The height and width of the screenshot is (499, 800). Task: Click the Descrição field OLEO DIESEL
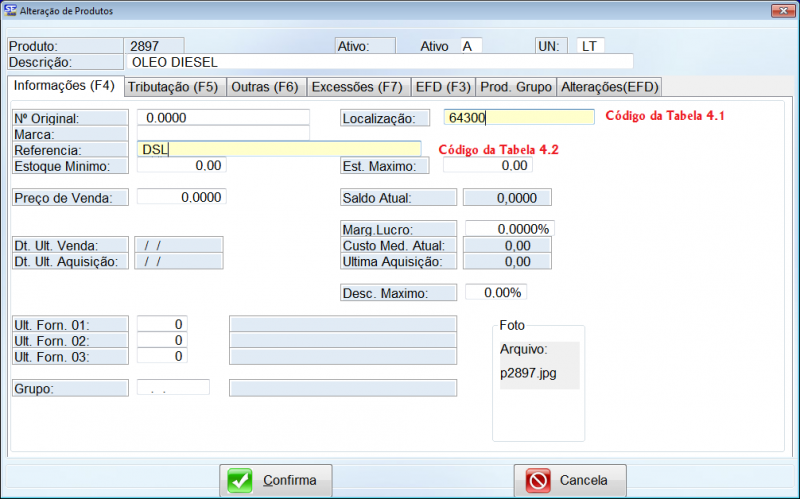(x=381, y=62)
